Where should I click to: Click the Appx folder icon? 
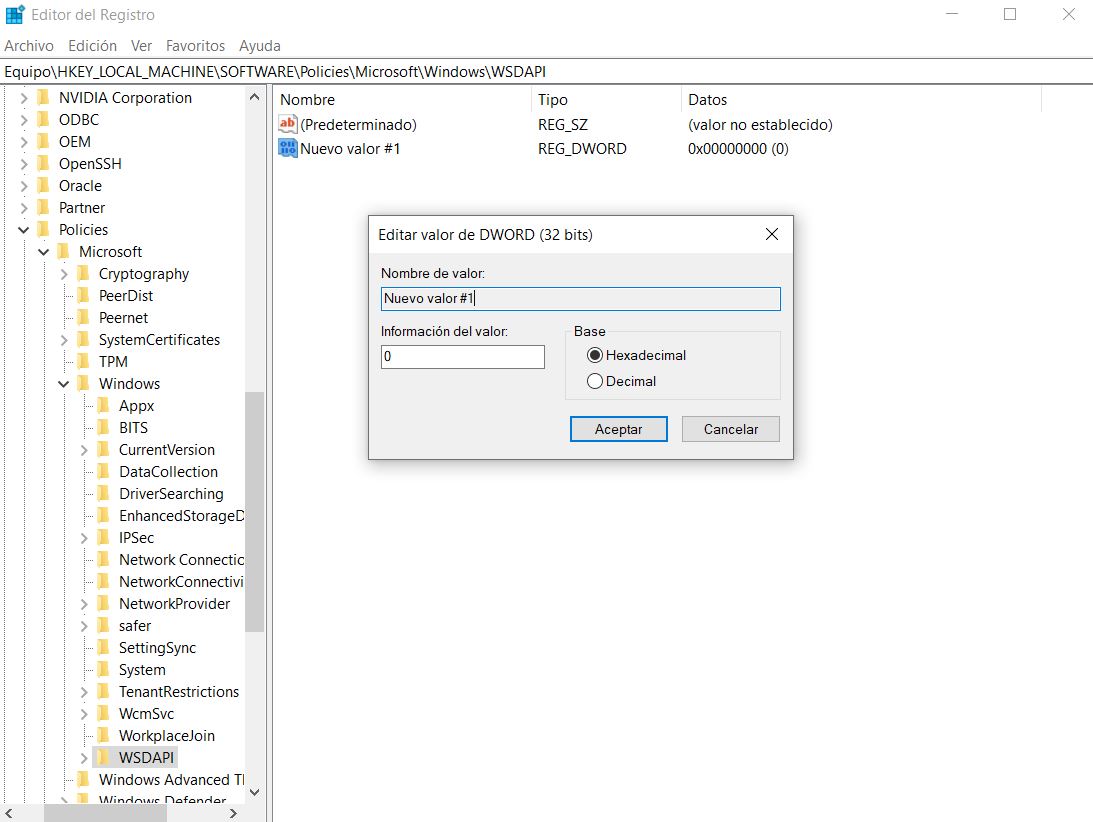coord(104,406)
